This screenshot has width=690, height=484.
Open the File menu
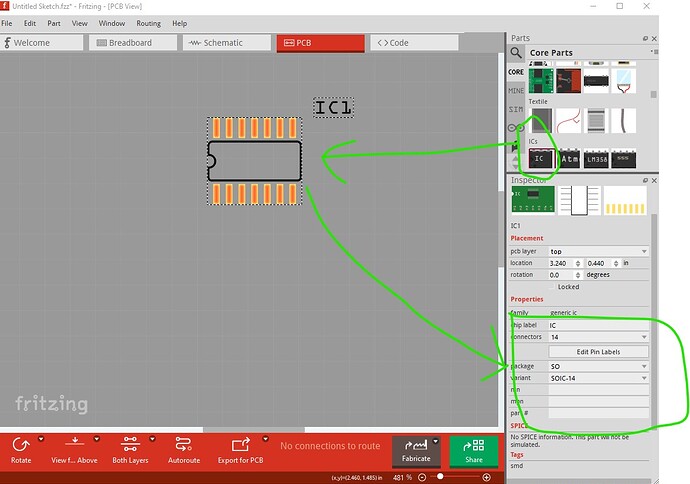point(7,23)
